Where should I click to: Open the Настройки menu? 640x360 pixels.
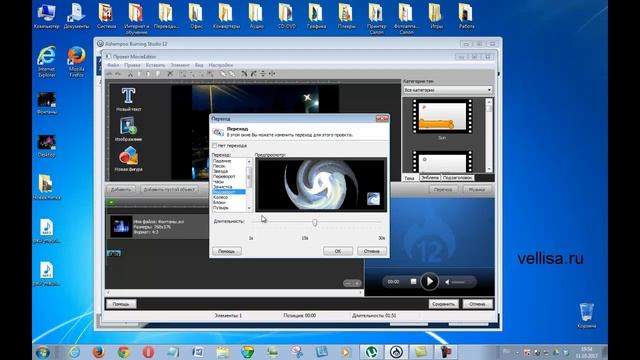tap(221, 65)
